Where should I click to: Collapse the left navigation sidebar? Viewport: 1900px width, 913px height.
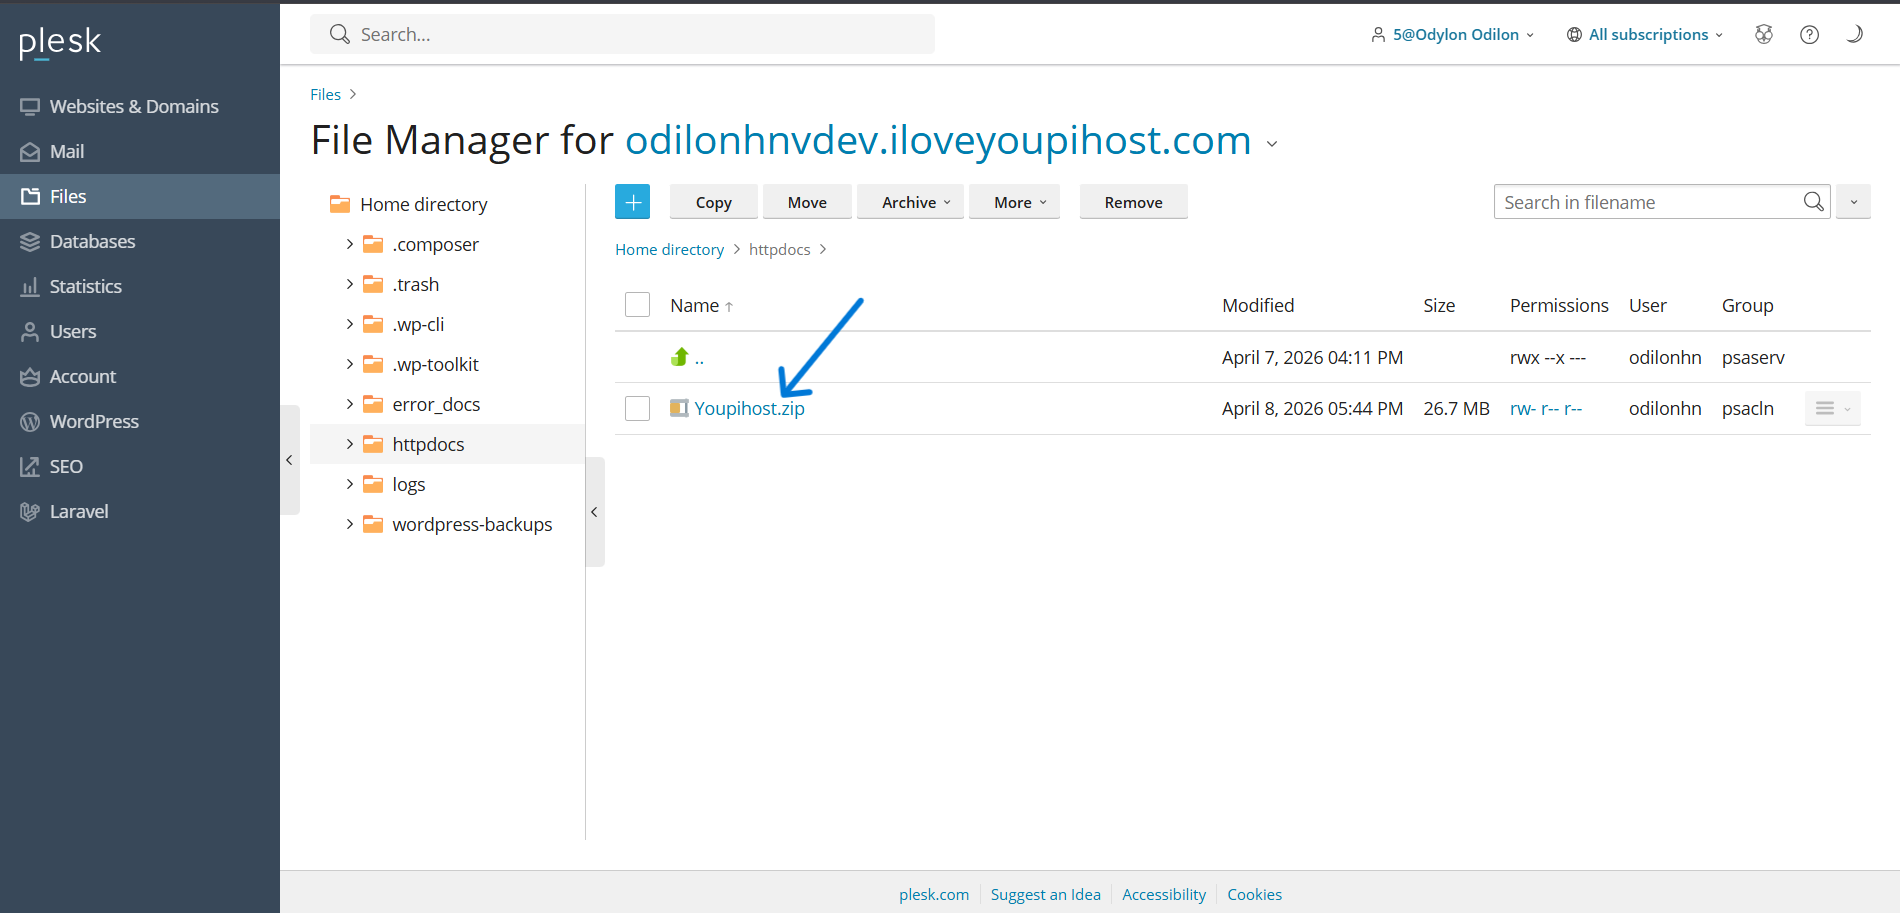pos(289,460)
